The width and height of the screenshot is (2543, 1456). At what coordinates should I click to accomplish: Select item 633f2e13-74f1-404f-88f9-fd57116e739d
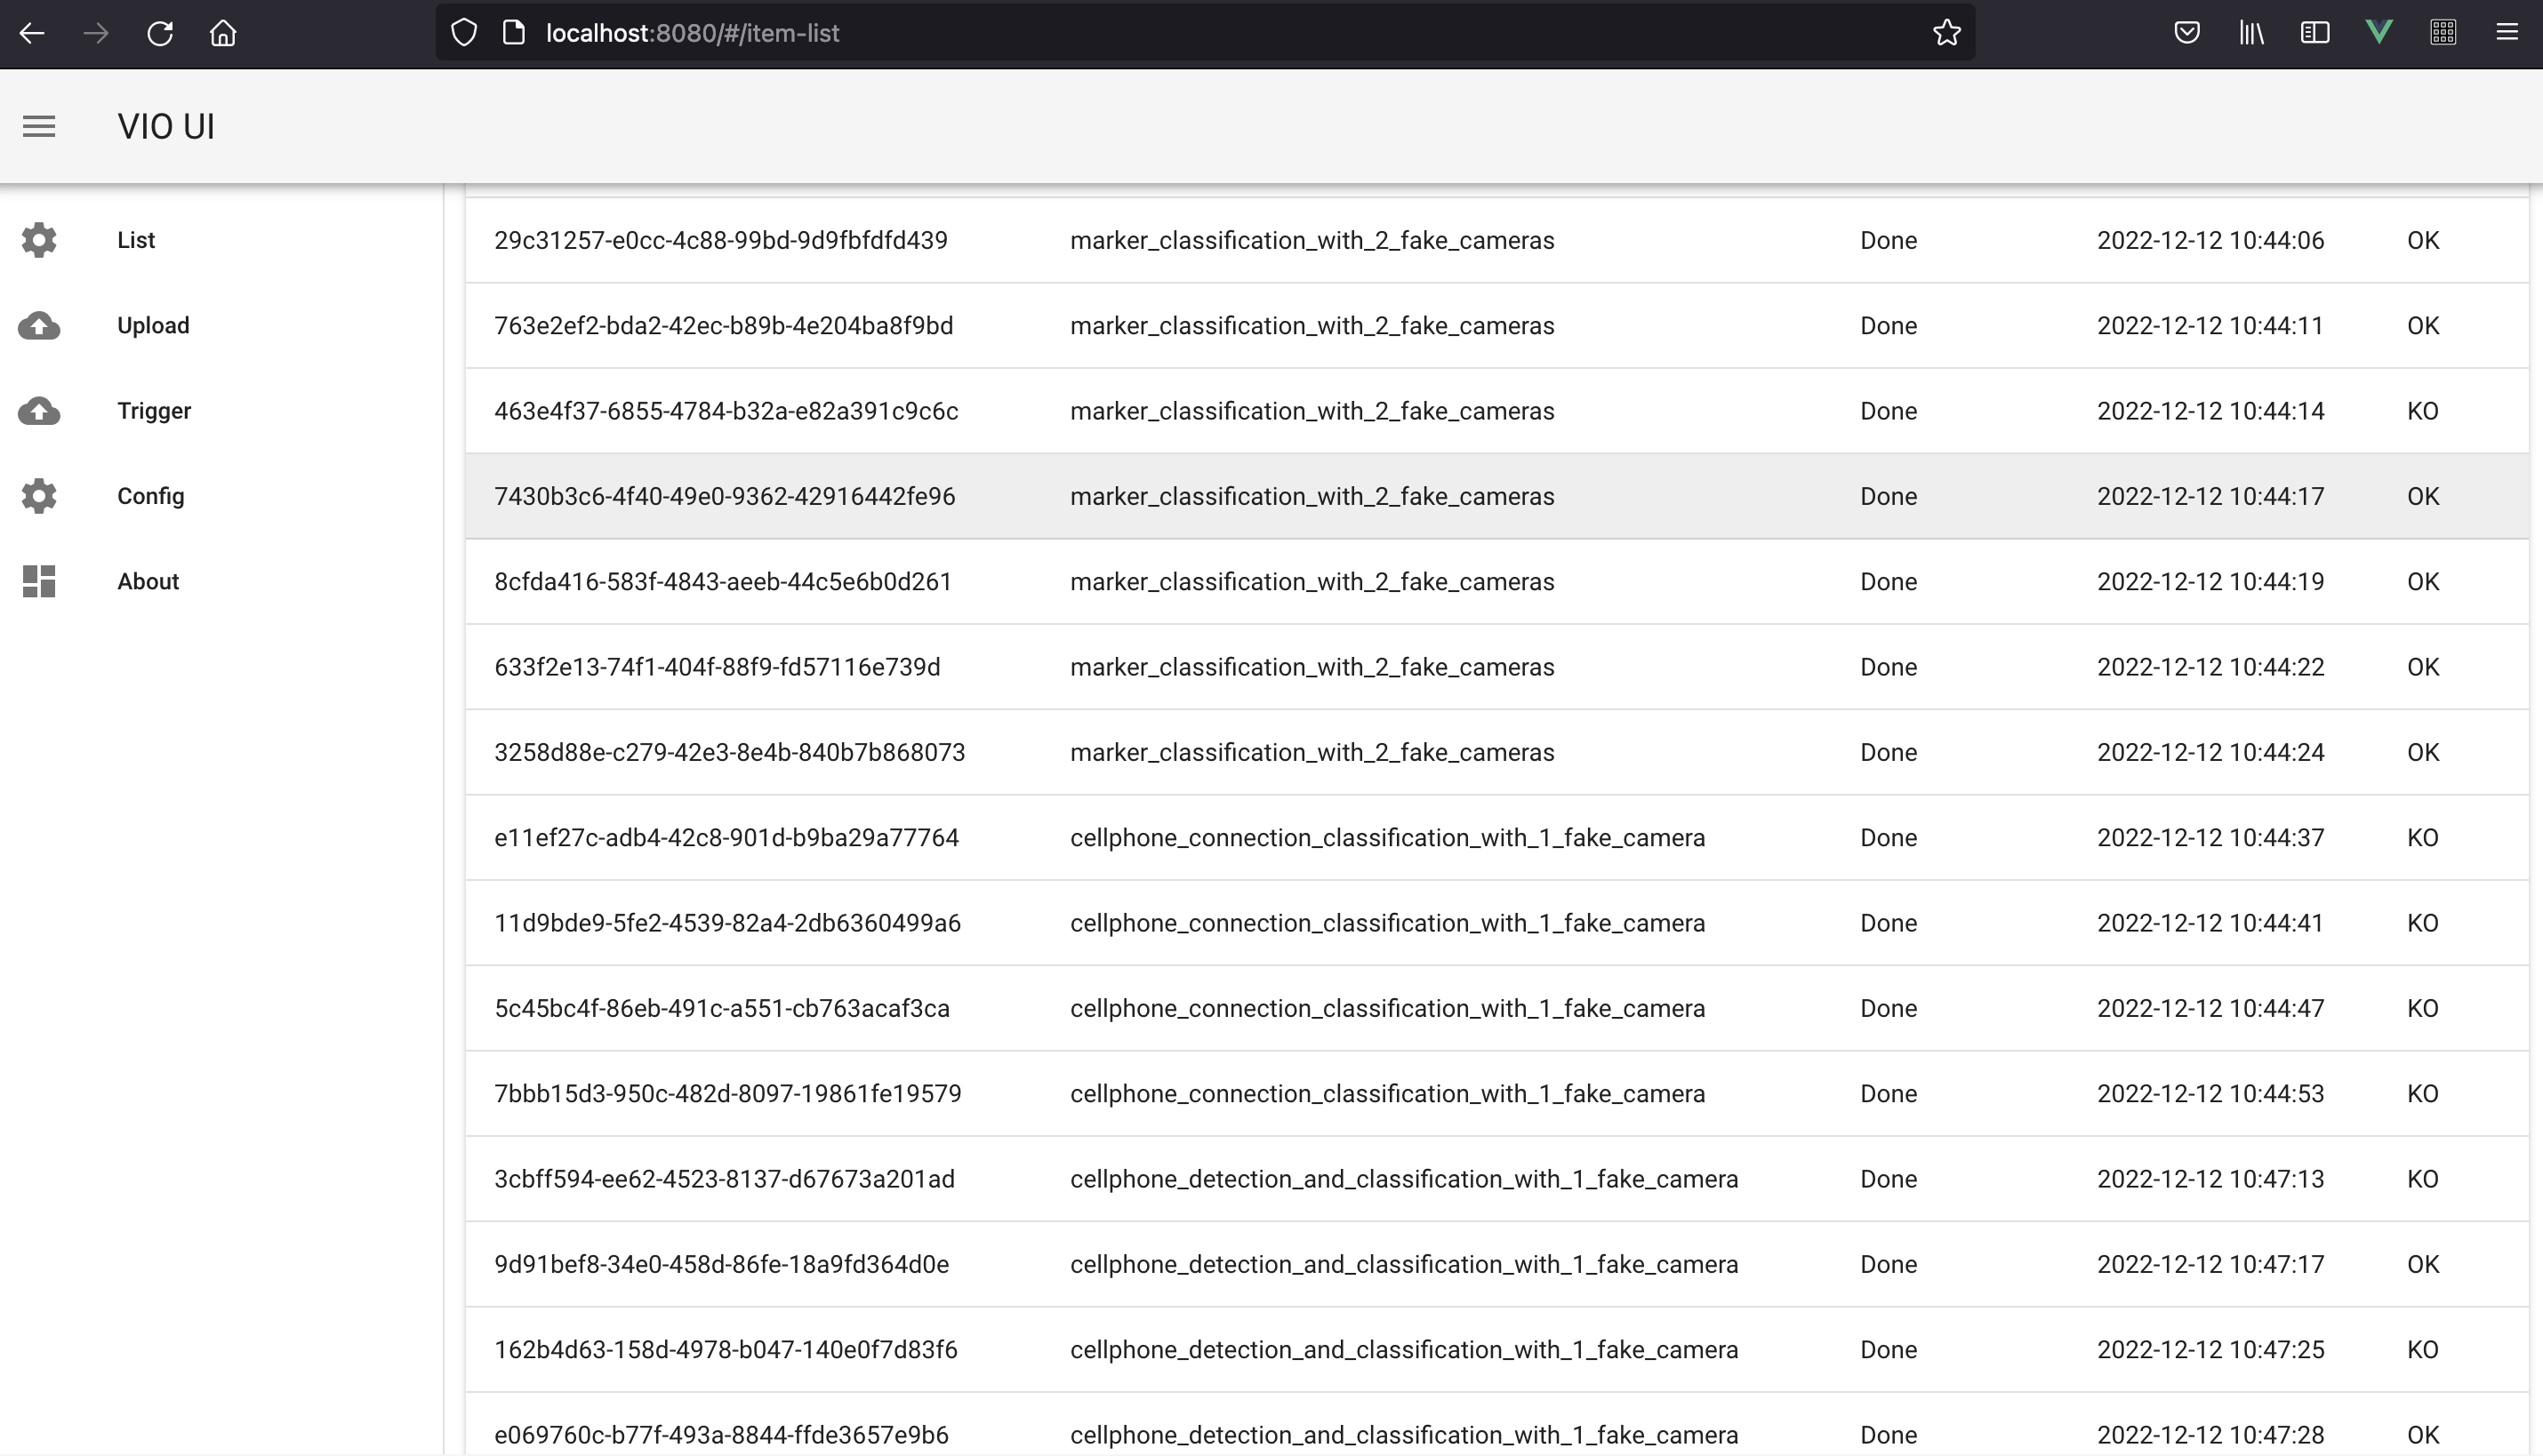(x=1496, y=667)
